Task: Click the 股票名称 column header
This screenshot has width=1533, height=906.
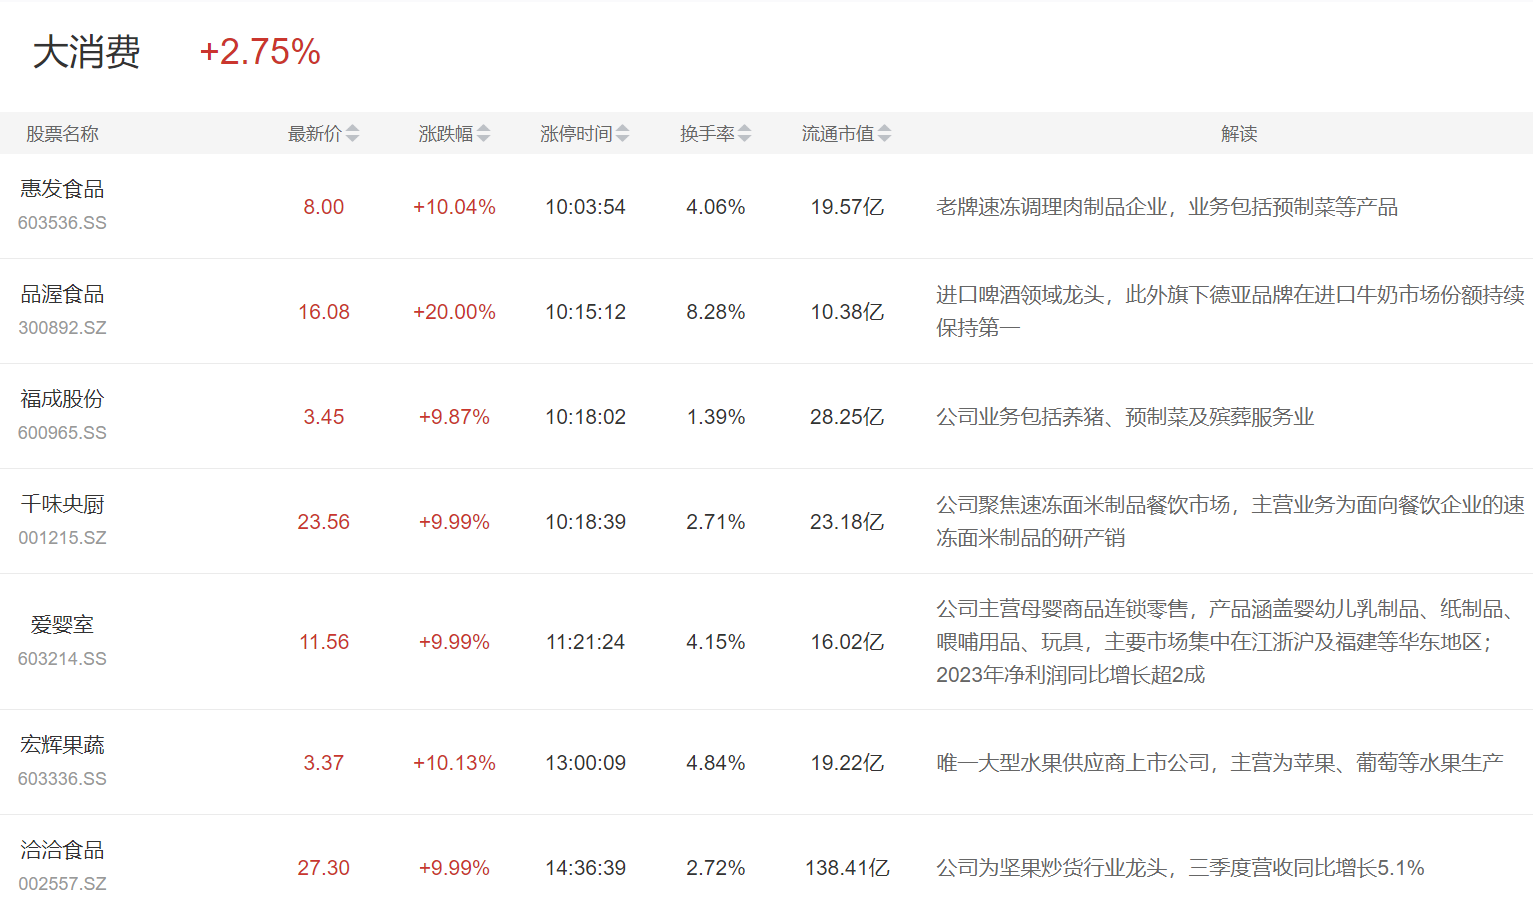Action: [62, 134]
